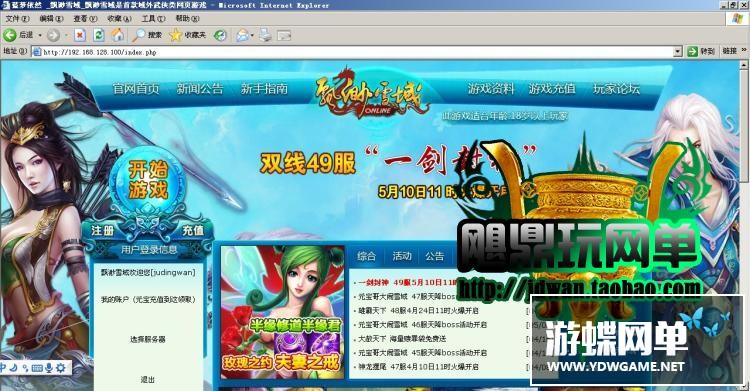Screen dimensions: 750x391
Task: Expand the Mail button dropdown arrow
Action: [x=252, y=35]
